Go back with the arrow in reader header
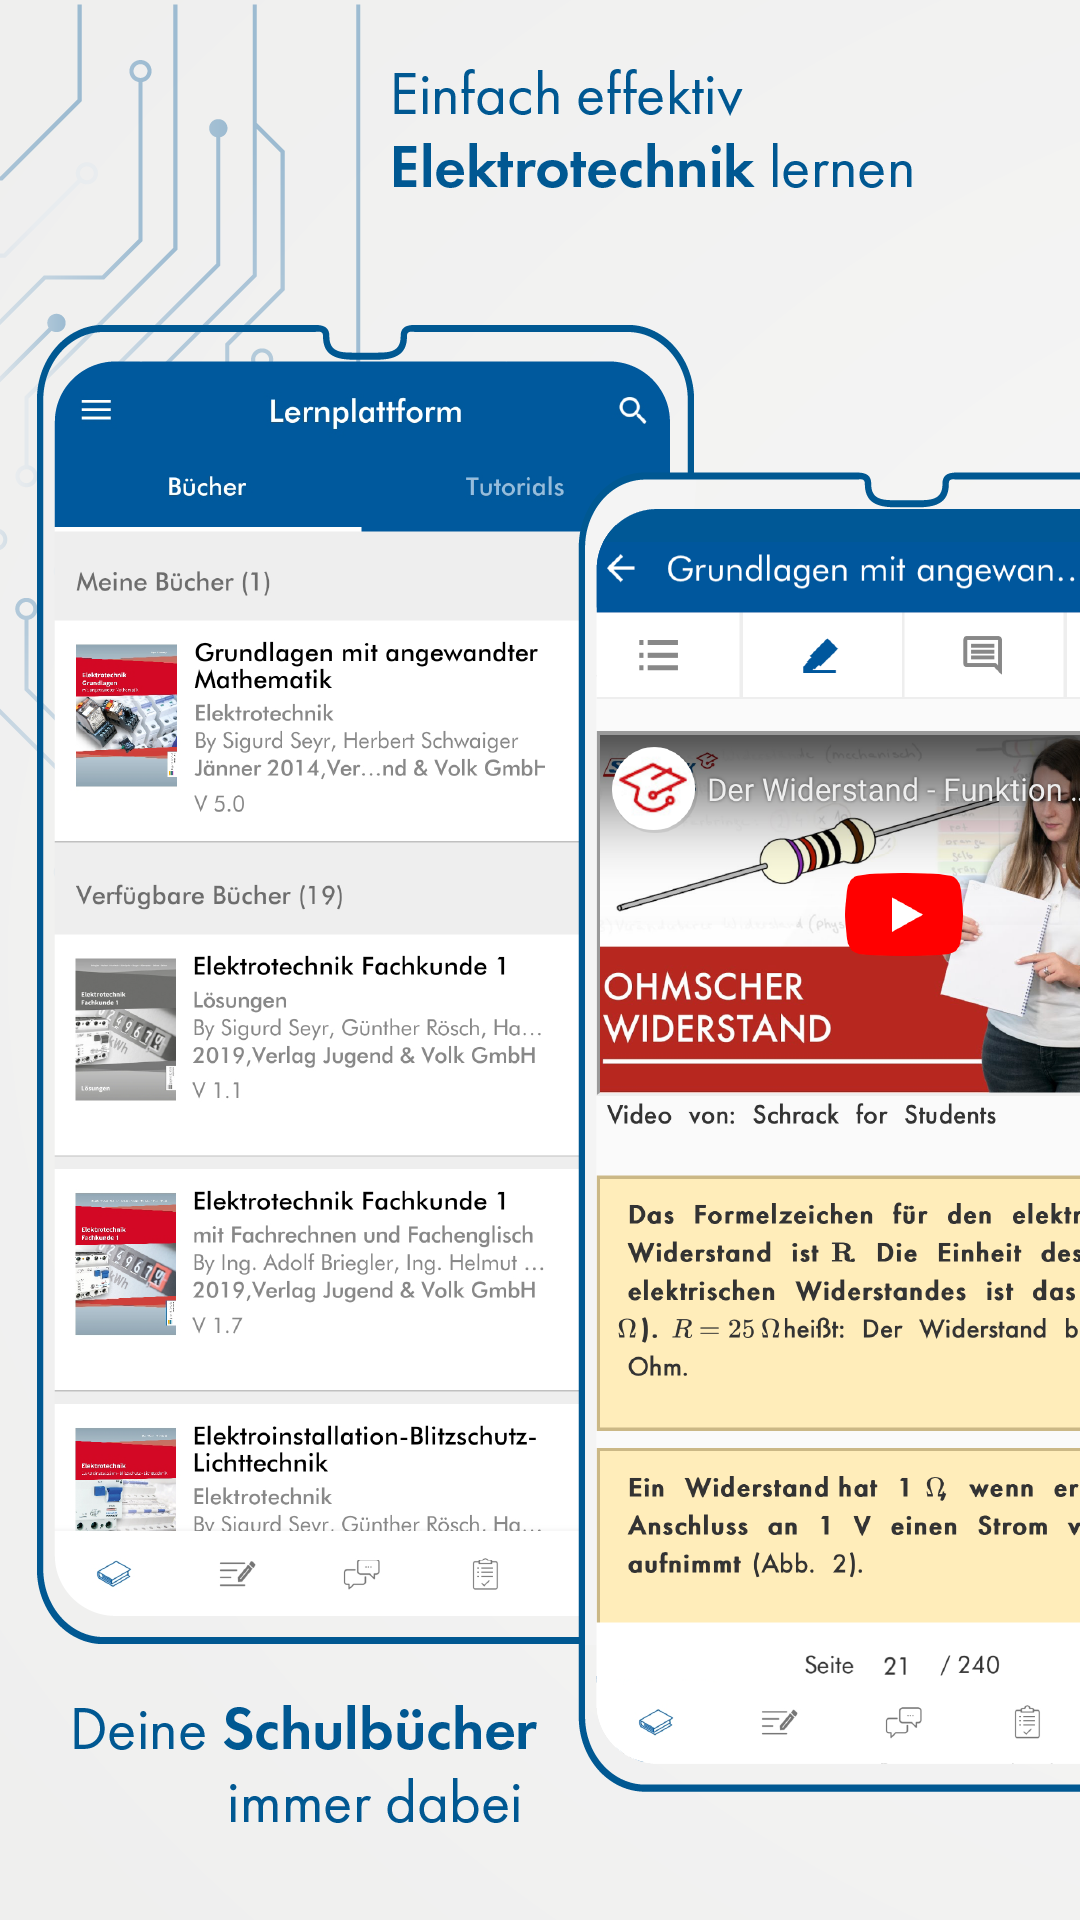Screen dimensions: 1080x1920 (x=622, y=569)
